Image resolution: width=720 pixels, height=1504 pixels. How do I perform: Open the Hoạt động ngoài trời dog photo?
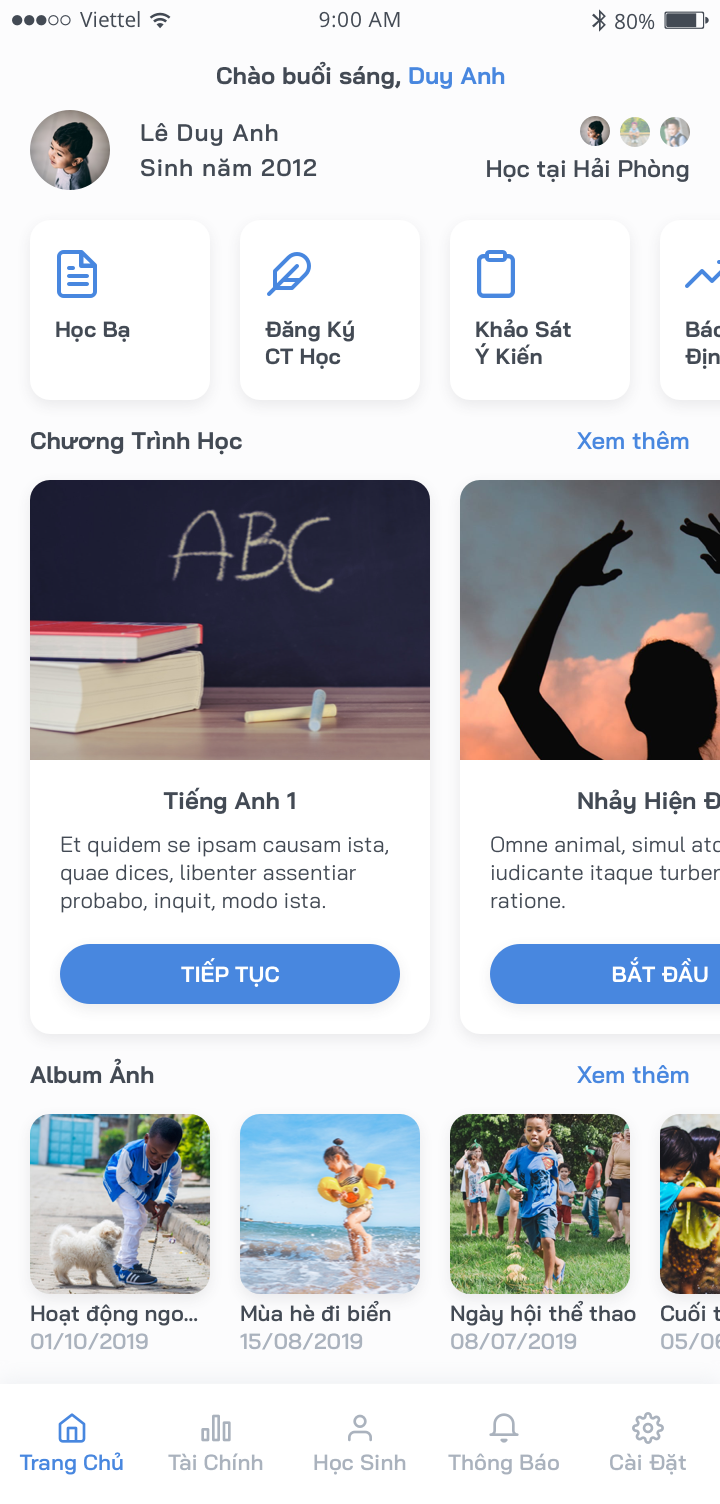coord(120,1204)
